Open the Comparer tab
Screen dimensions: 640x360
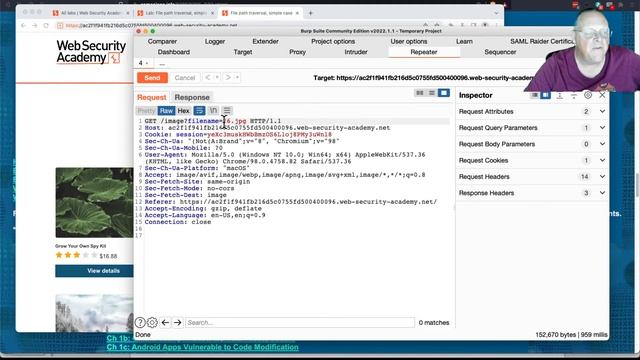click(162, 42)
